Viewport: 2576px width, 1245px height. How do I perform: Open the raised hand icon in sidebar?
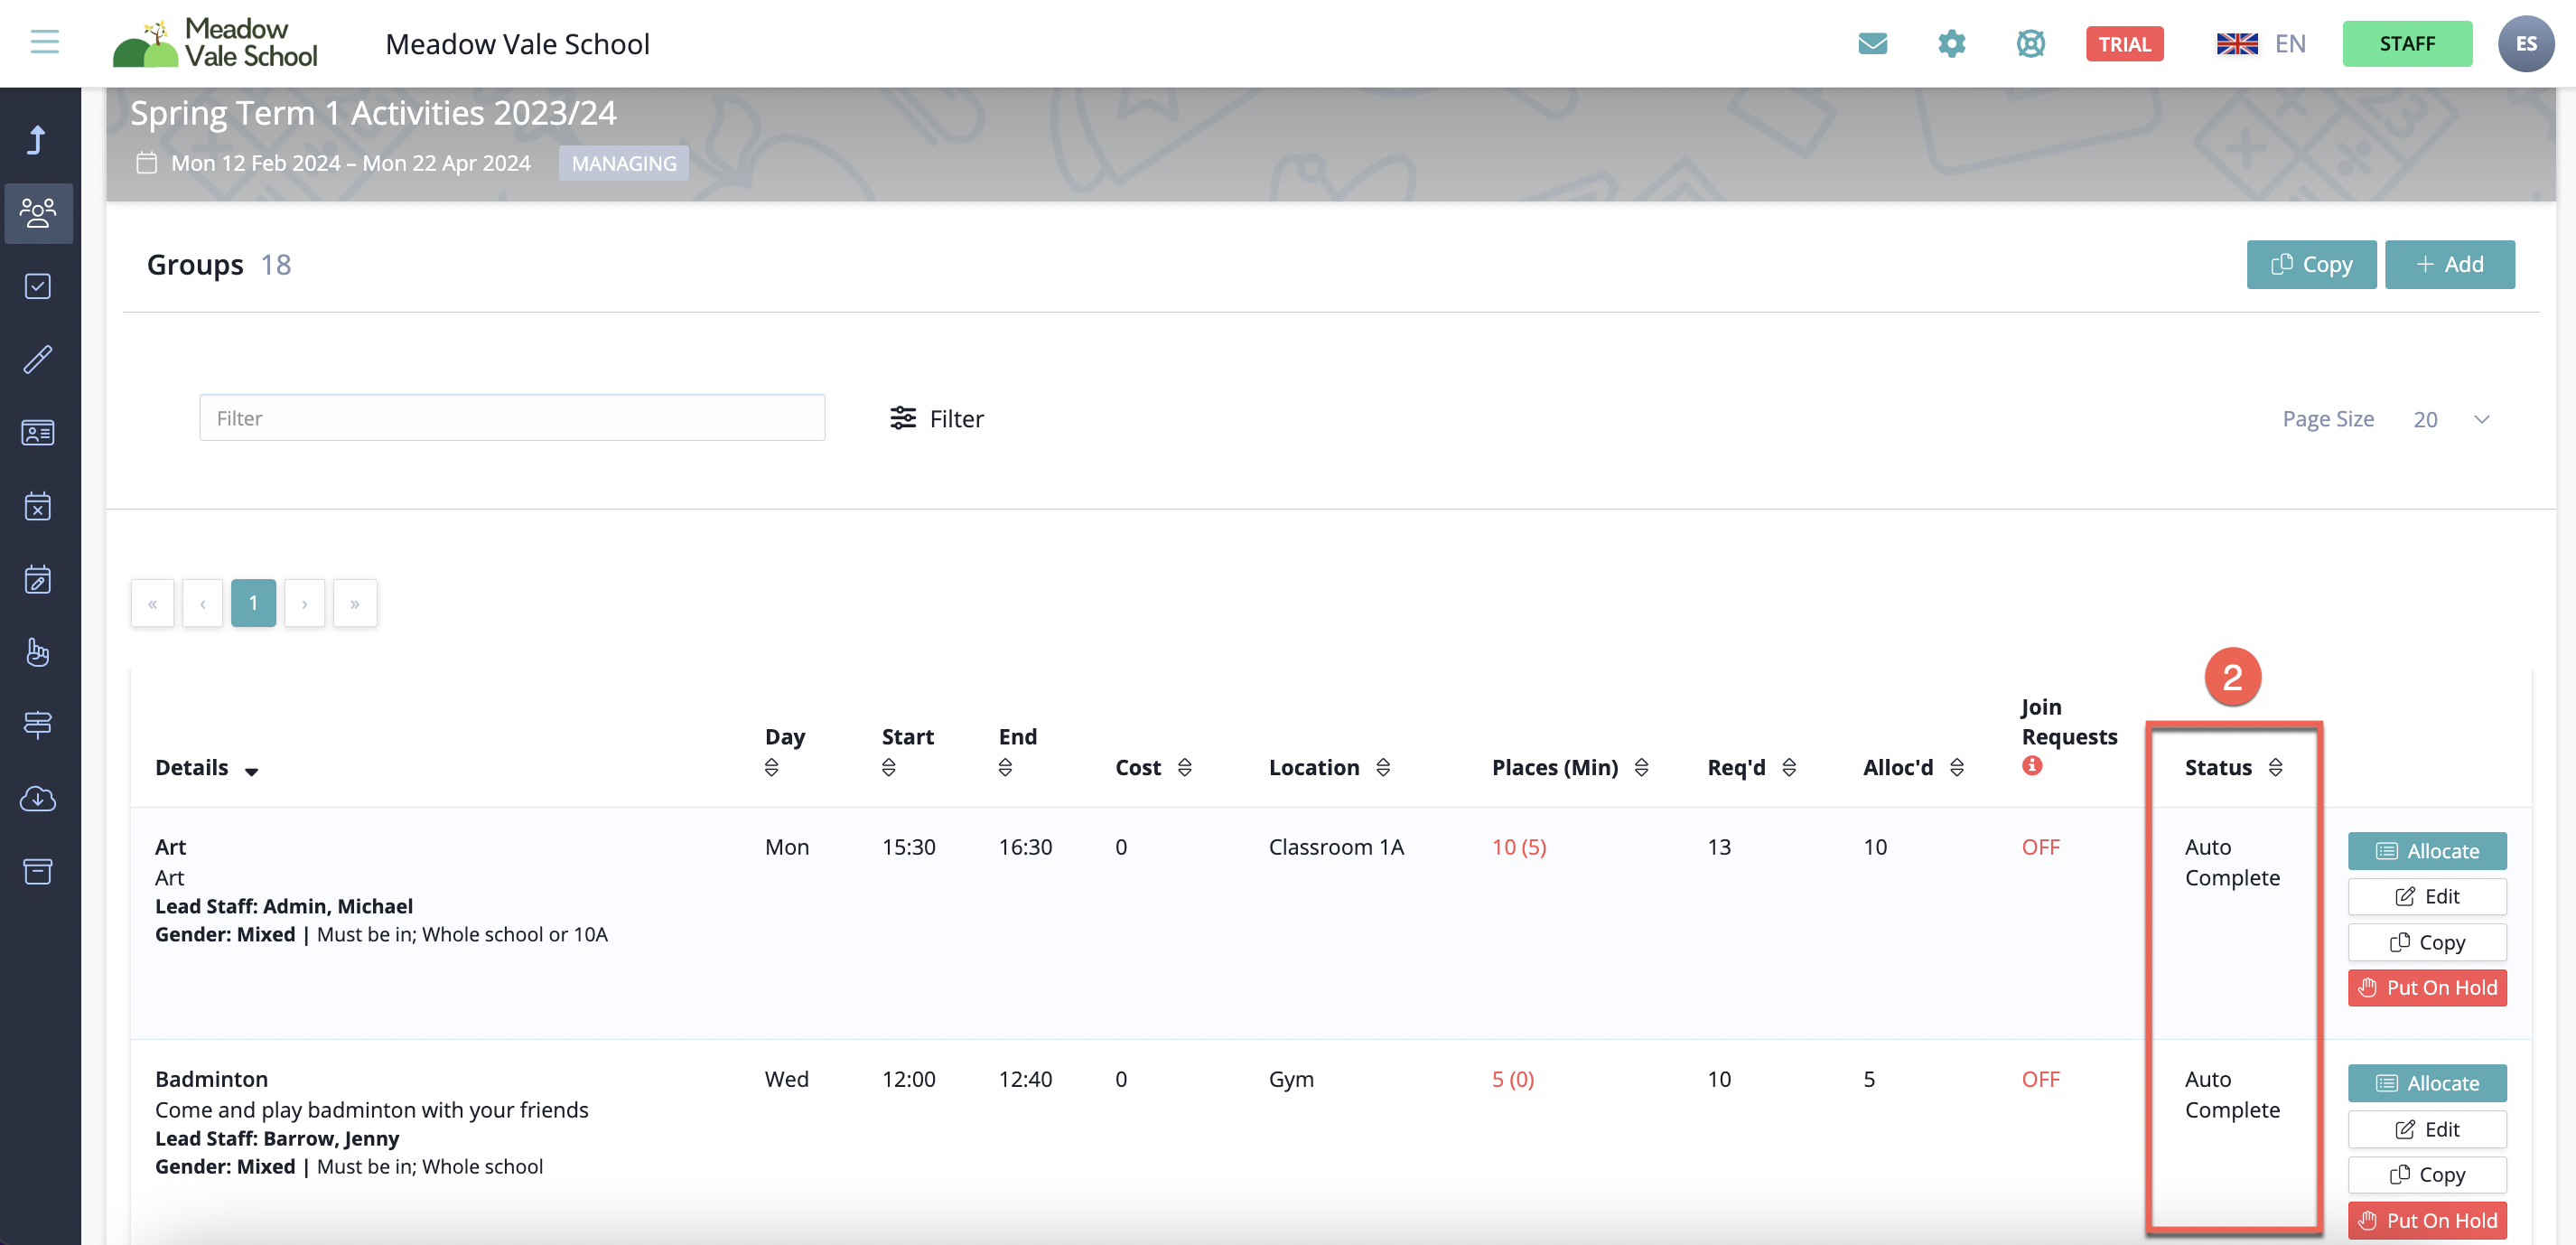click(x=38, y=652)
